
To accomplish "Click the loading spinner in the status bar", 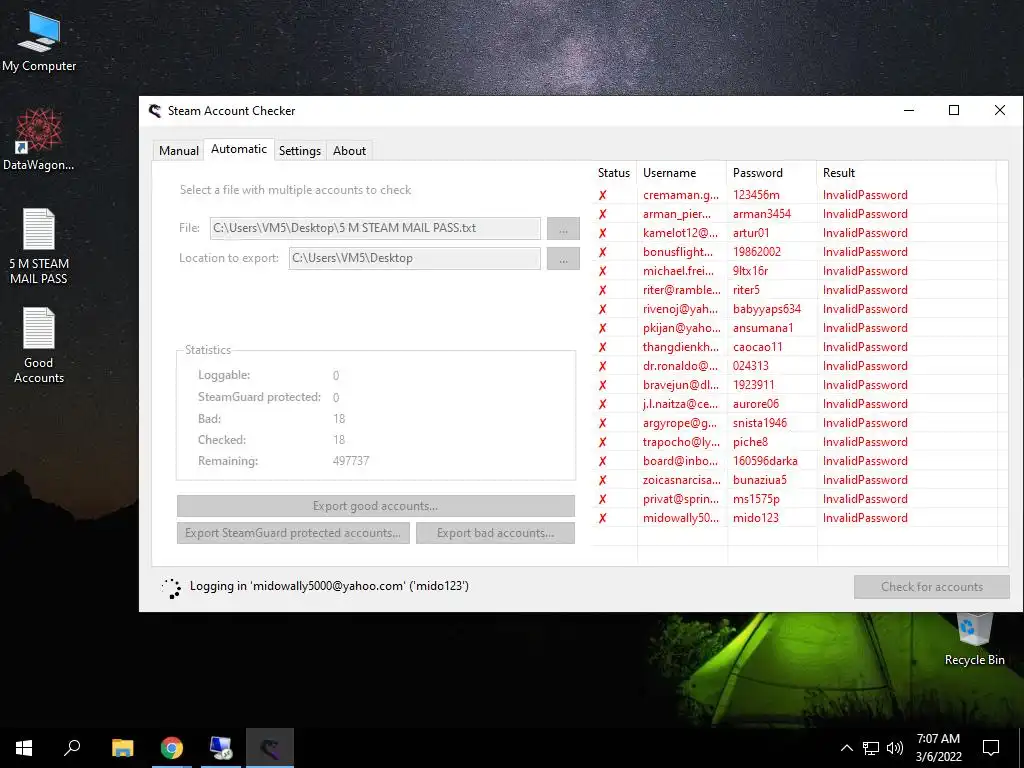I will (x=171, y=587).
